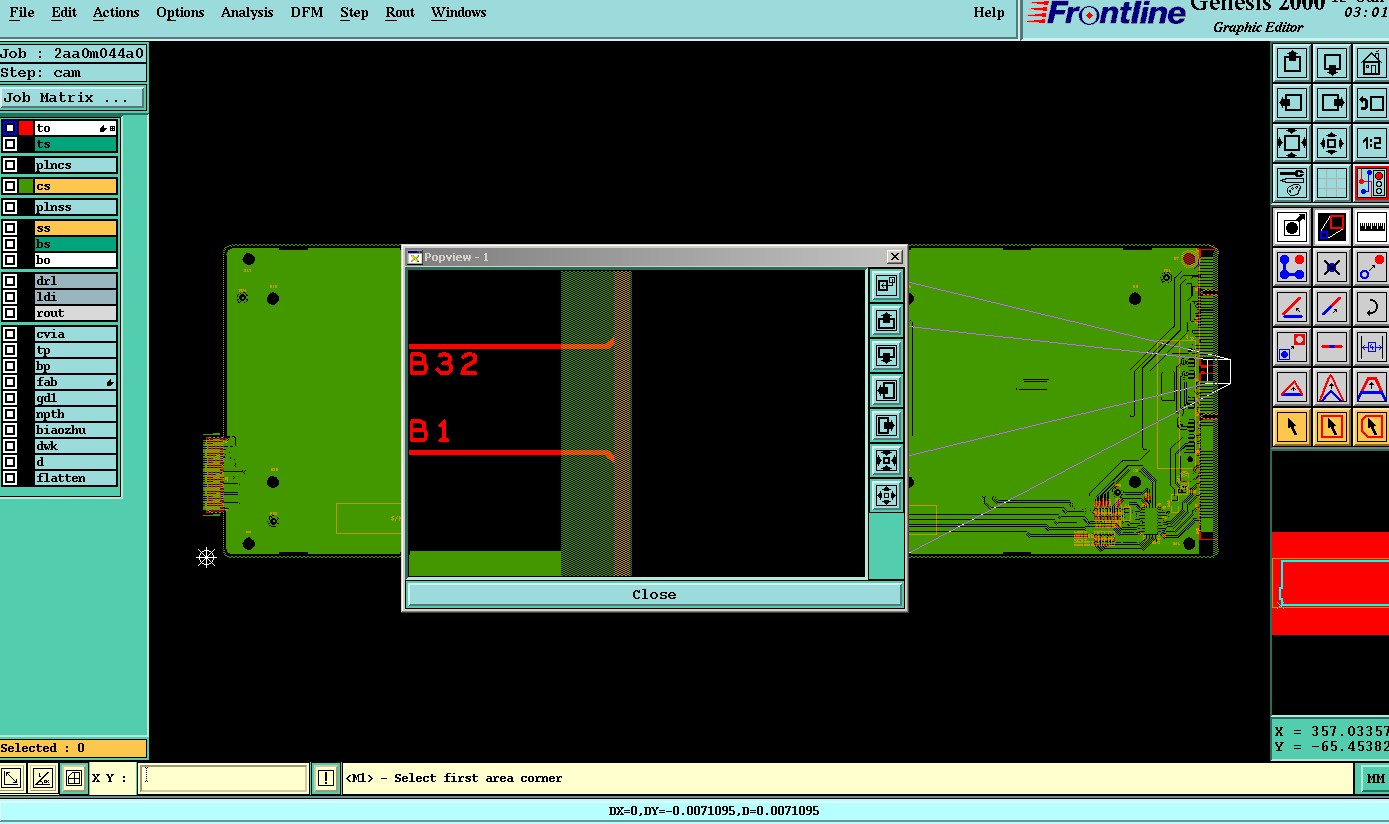Select the arrow in red polygon tool
This screenshot has height=824, width=1389.
1371,427
